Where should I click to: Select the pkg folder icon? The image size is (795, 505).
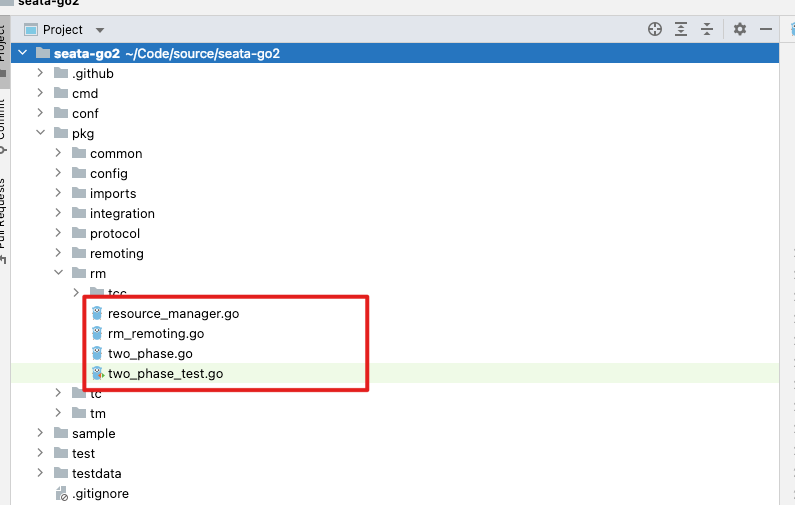click(x=61, y=133)
